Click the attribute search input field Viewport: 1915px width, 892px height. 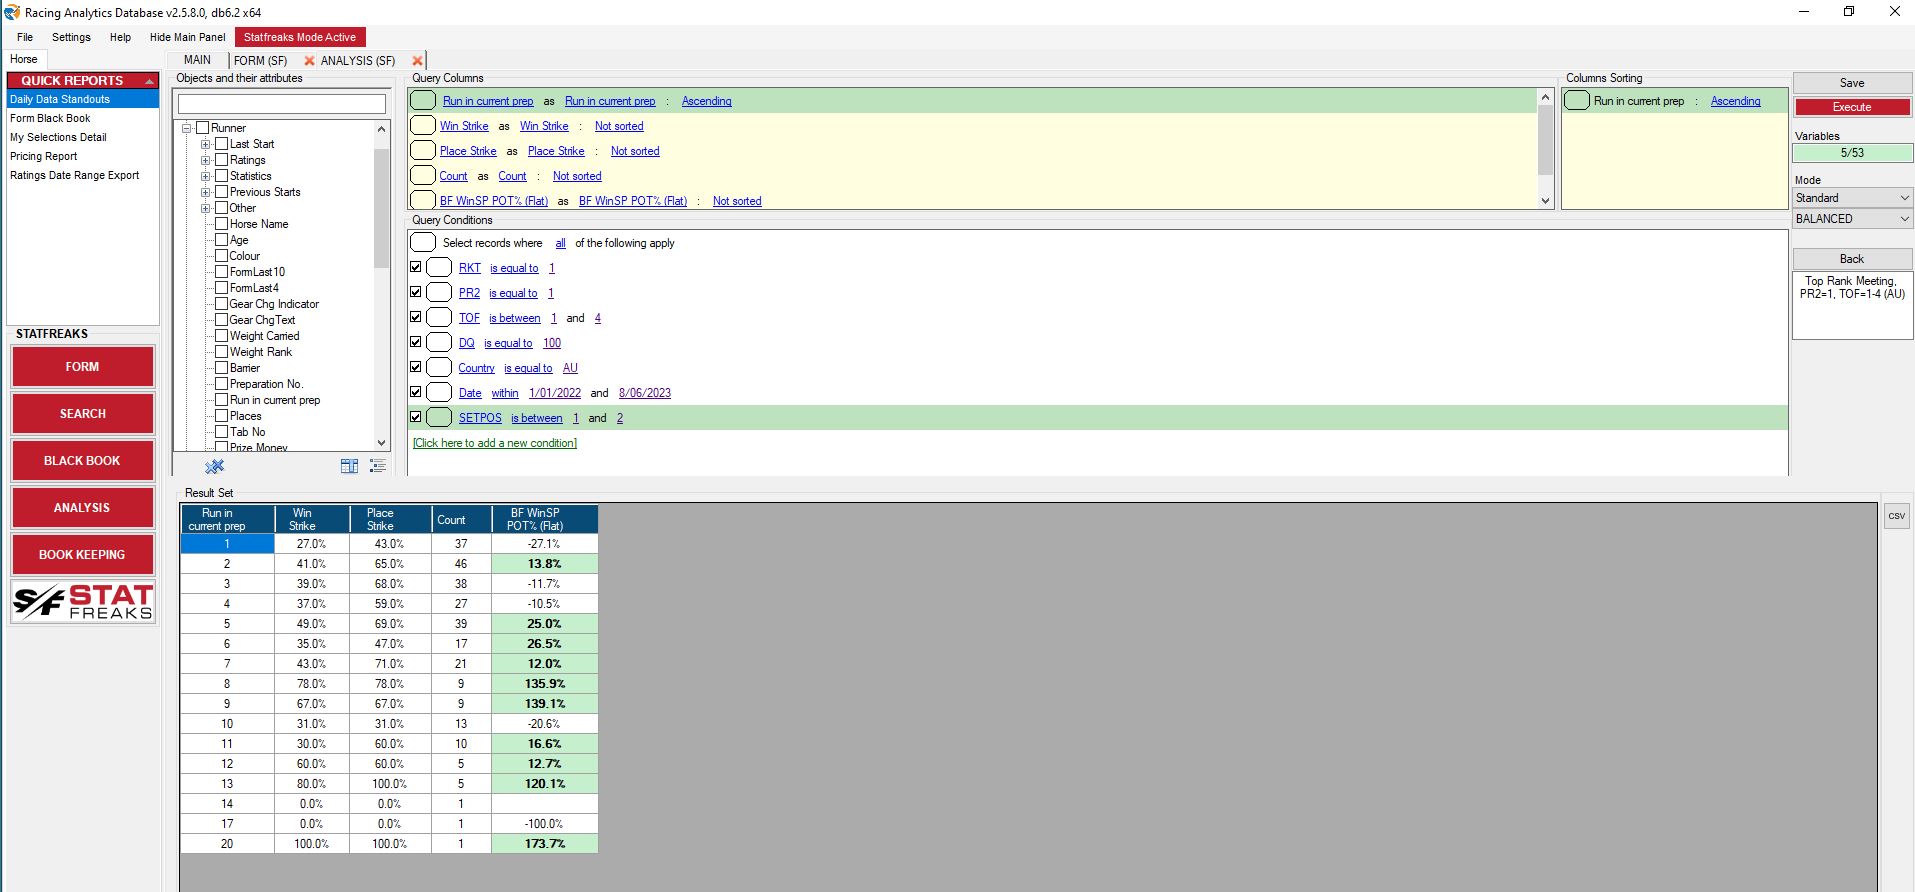(x=281, y=104)
